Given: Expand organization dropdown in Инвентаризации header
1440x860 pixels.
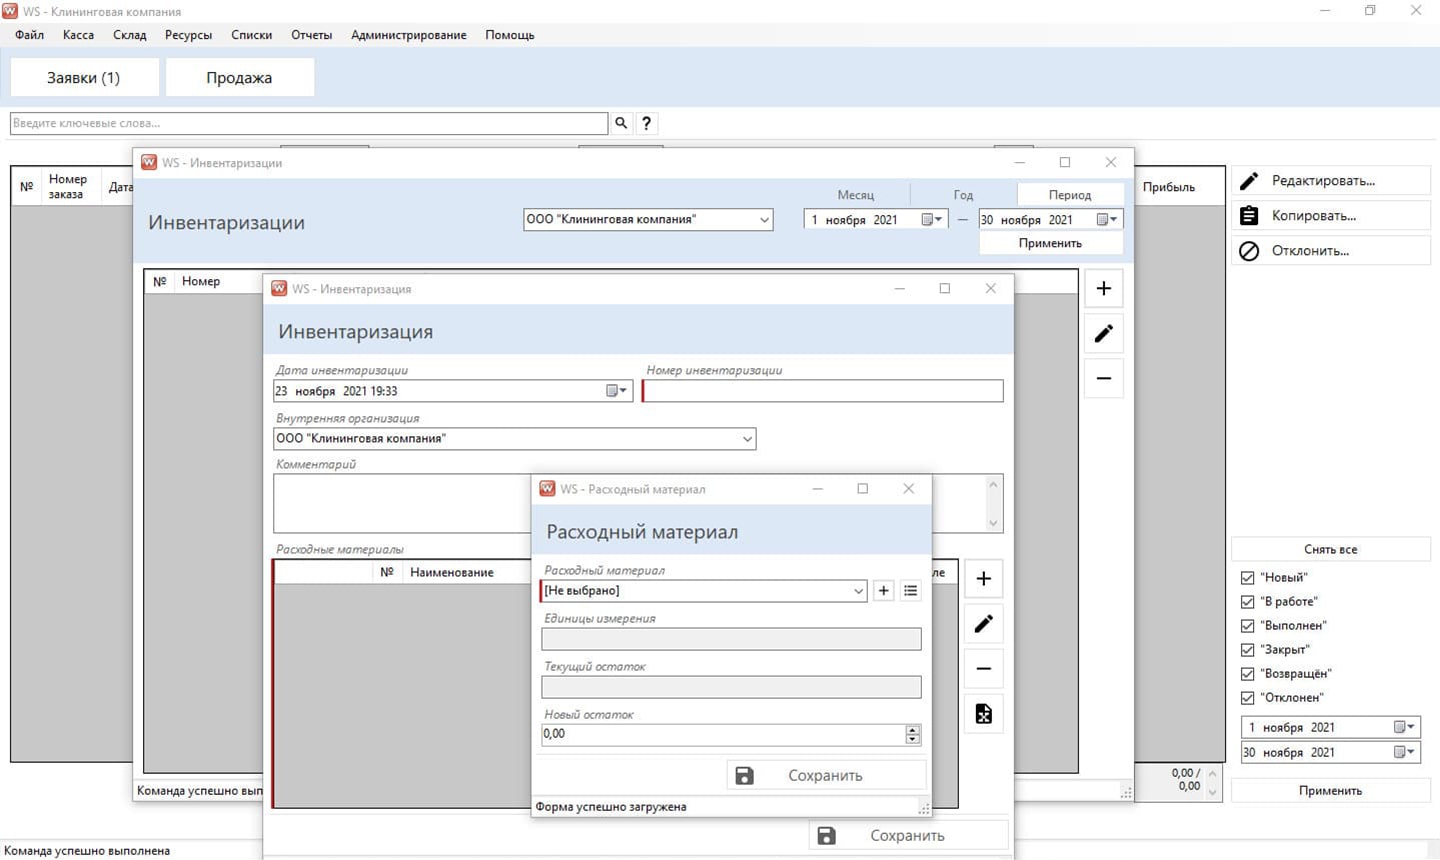Looking at the screenshot, I should [x=764, y=220].
